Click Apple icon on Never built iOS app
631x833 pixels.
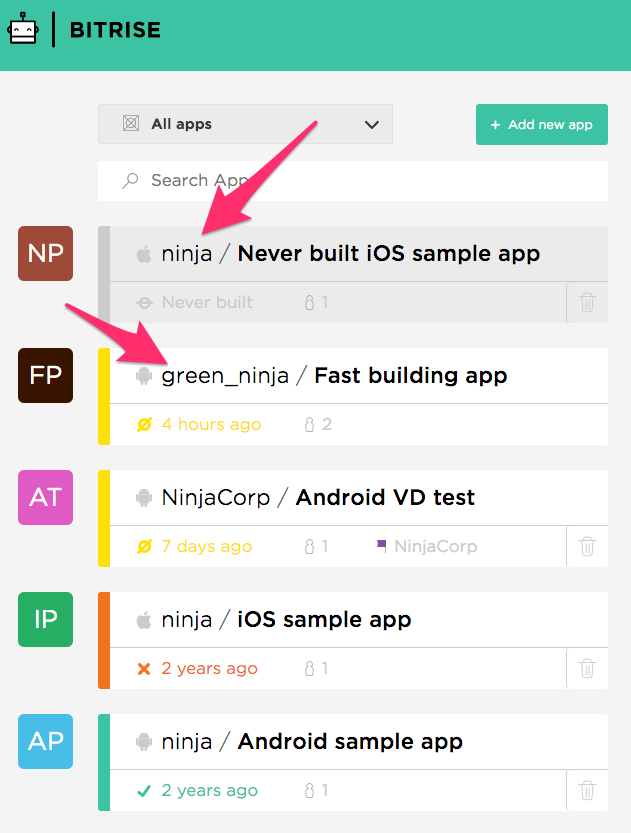tap(143, 254)
